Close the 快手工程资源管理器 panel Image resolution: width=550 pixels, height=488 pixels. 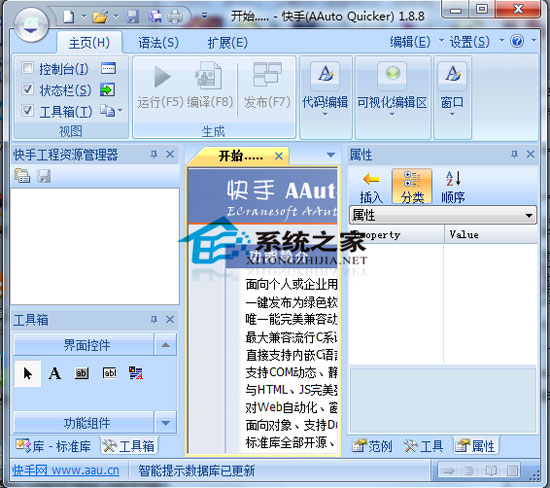tap(170, 154)
